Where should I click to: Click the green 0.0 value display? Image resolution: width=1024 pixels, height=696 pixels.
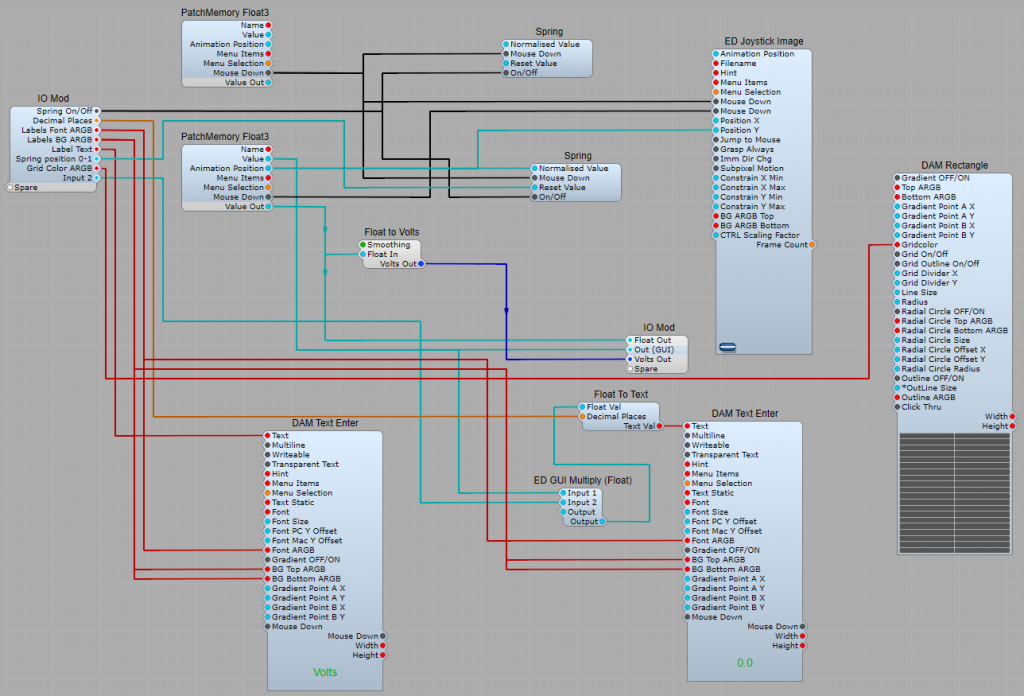744,663
